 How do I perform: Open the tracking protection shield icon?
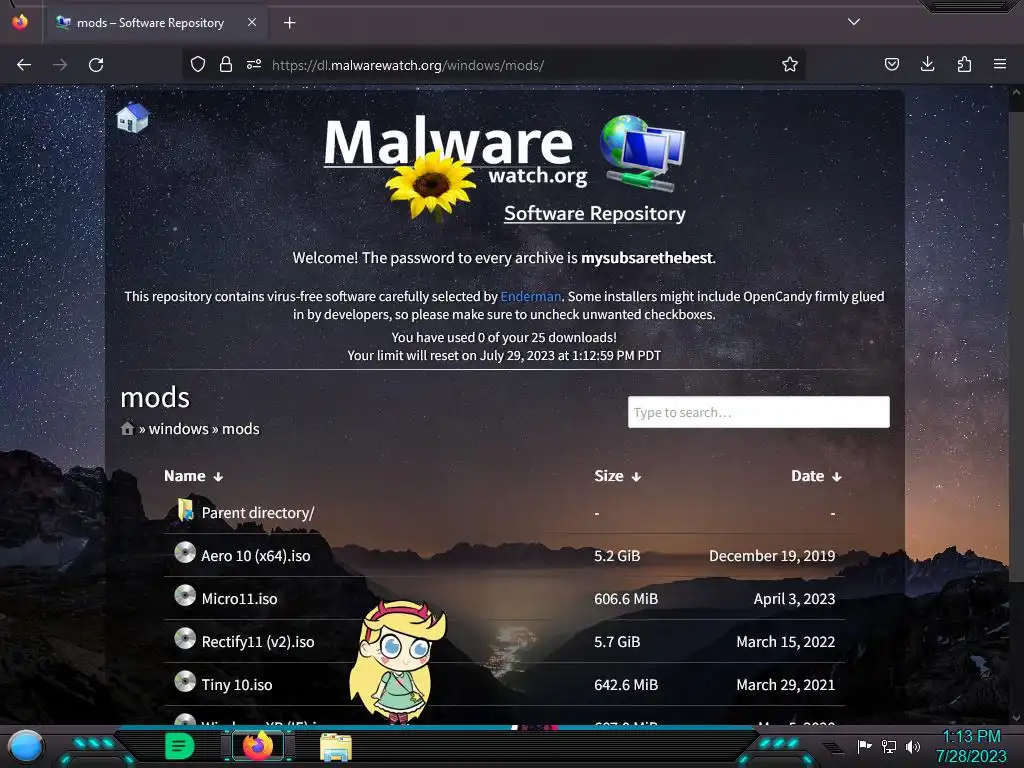[x=198, y=64]
